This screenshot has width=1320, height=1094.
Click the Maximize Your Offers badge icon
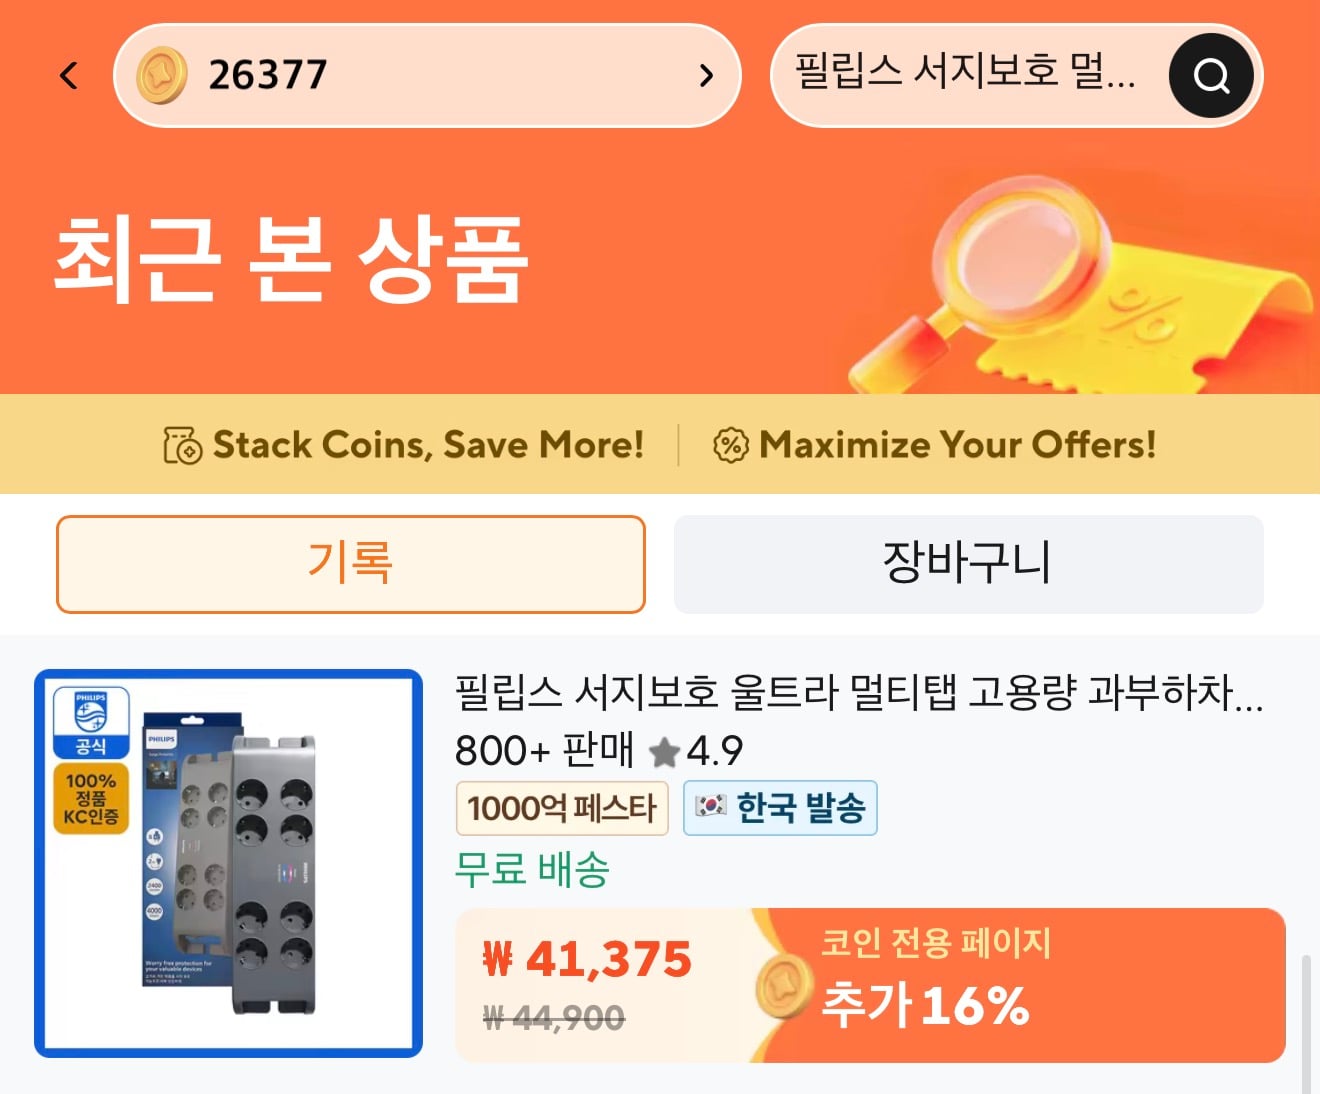(x=731, y=443)
